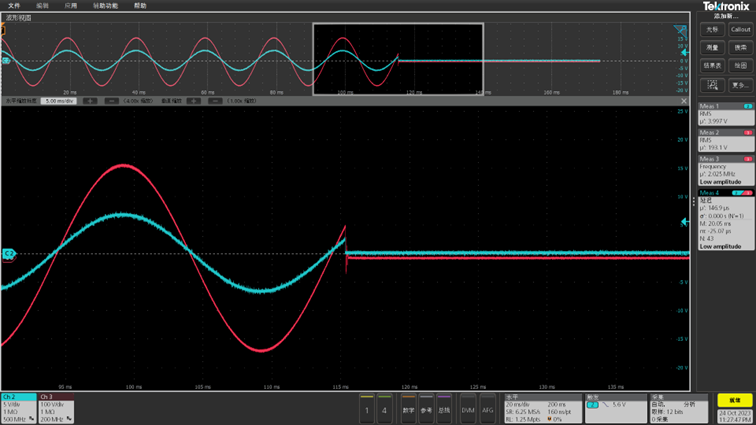Enable the AFG function generator
This screenshot has height=425, width=756.
point(488,409)
